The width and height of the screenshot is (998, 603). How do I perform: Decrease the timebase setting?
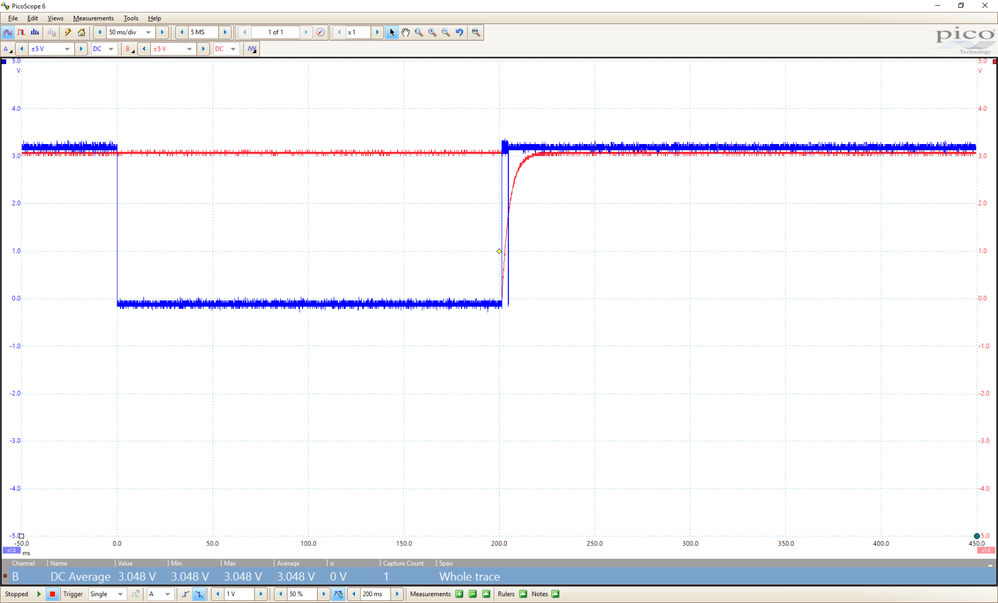(99, 32)
